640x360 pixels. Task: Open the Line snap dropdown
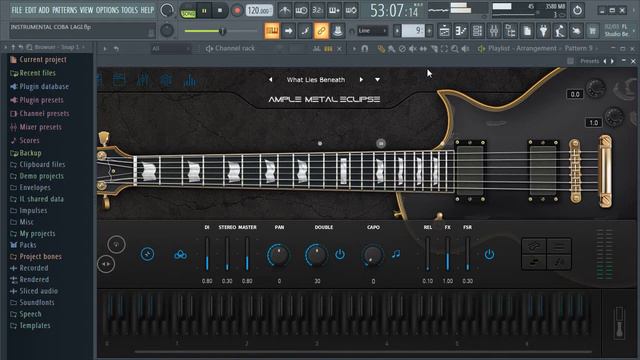pos(372,31)
